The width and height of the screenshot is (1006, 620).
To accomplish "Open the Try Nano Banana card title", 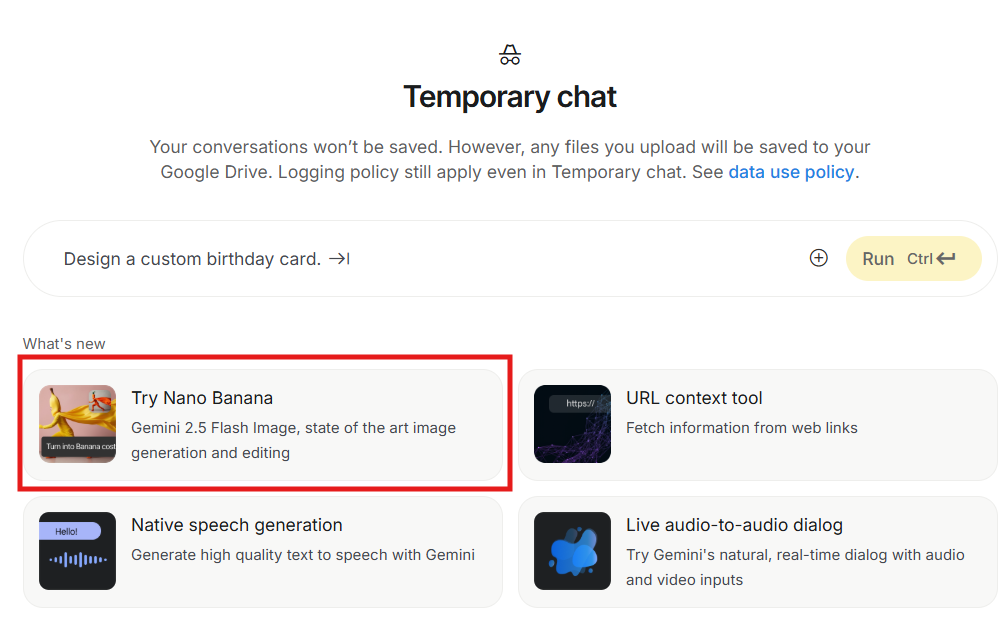I will coord(202,398).
